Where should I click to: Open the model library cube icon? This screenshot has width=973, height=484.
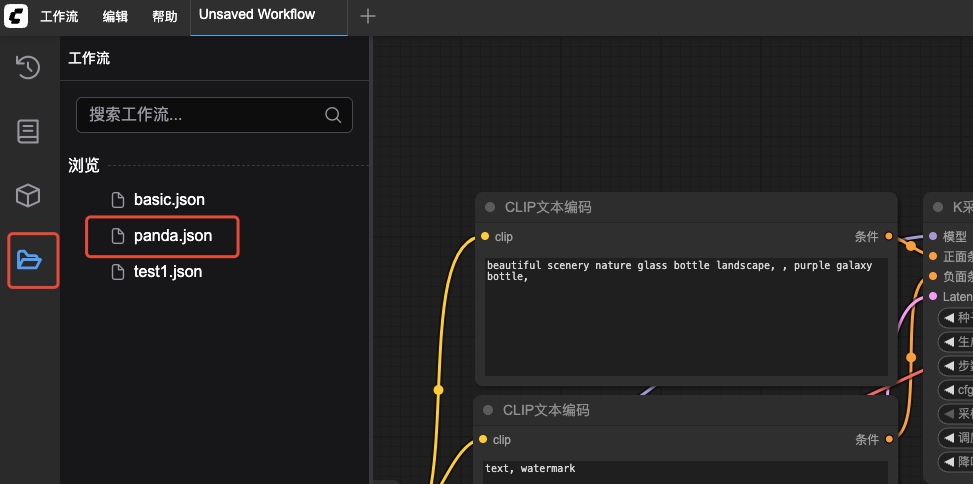[x=28, y=196]
